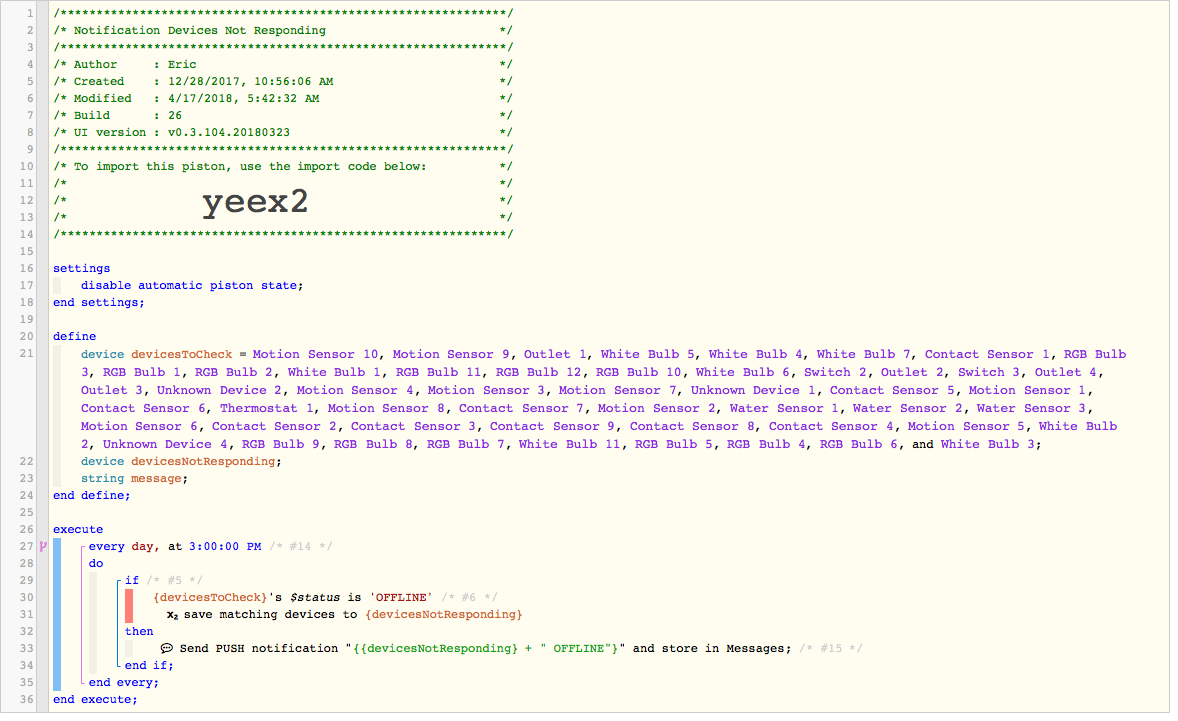Screen dimensions: 1178x721
Task: Click White Bulb 7 in device list
Action: point(864,354)
